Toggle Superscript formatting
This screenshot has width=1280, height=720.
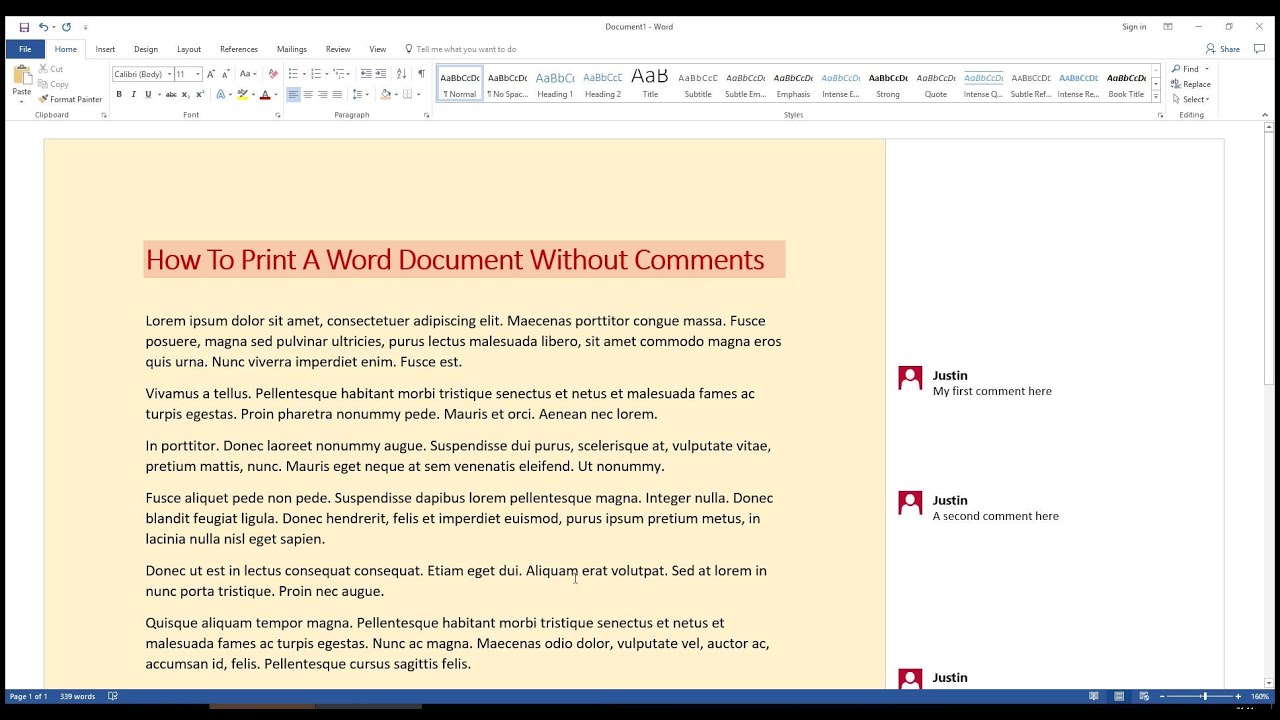[200, 94]
